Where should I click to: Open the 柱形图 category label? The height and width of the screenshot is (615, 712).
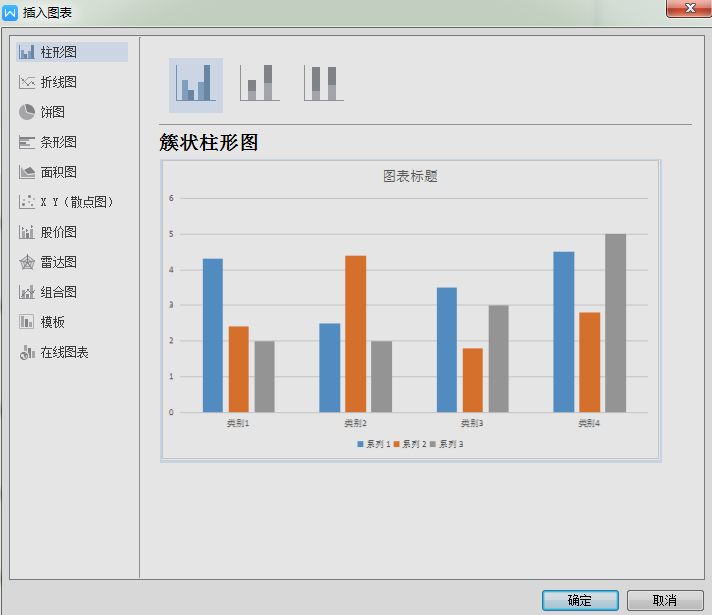pyautogui.click(x=59, y=52)
